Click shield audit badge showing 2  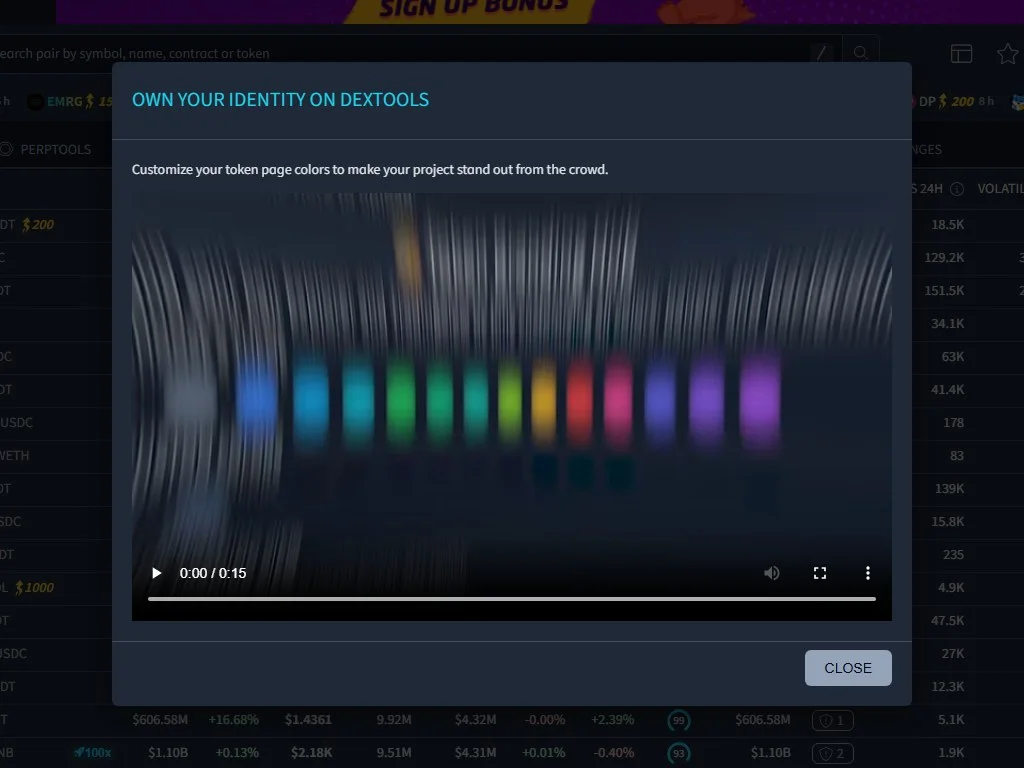(x=833, y=754)
